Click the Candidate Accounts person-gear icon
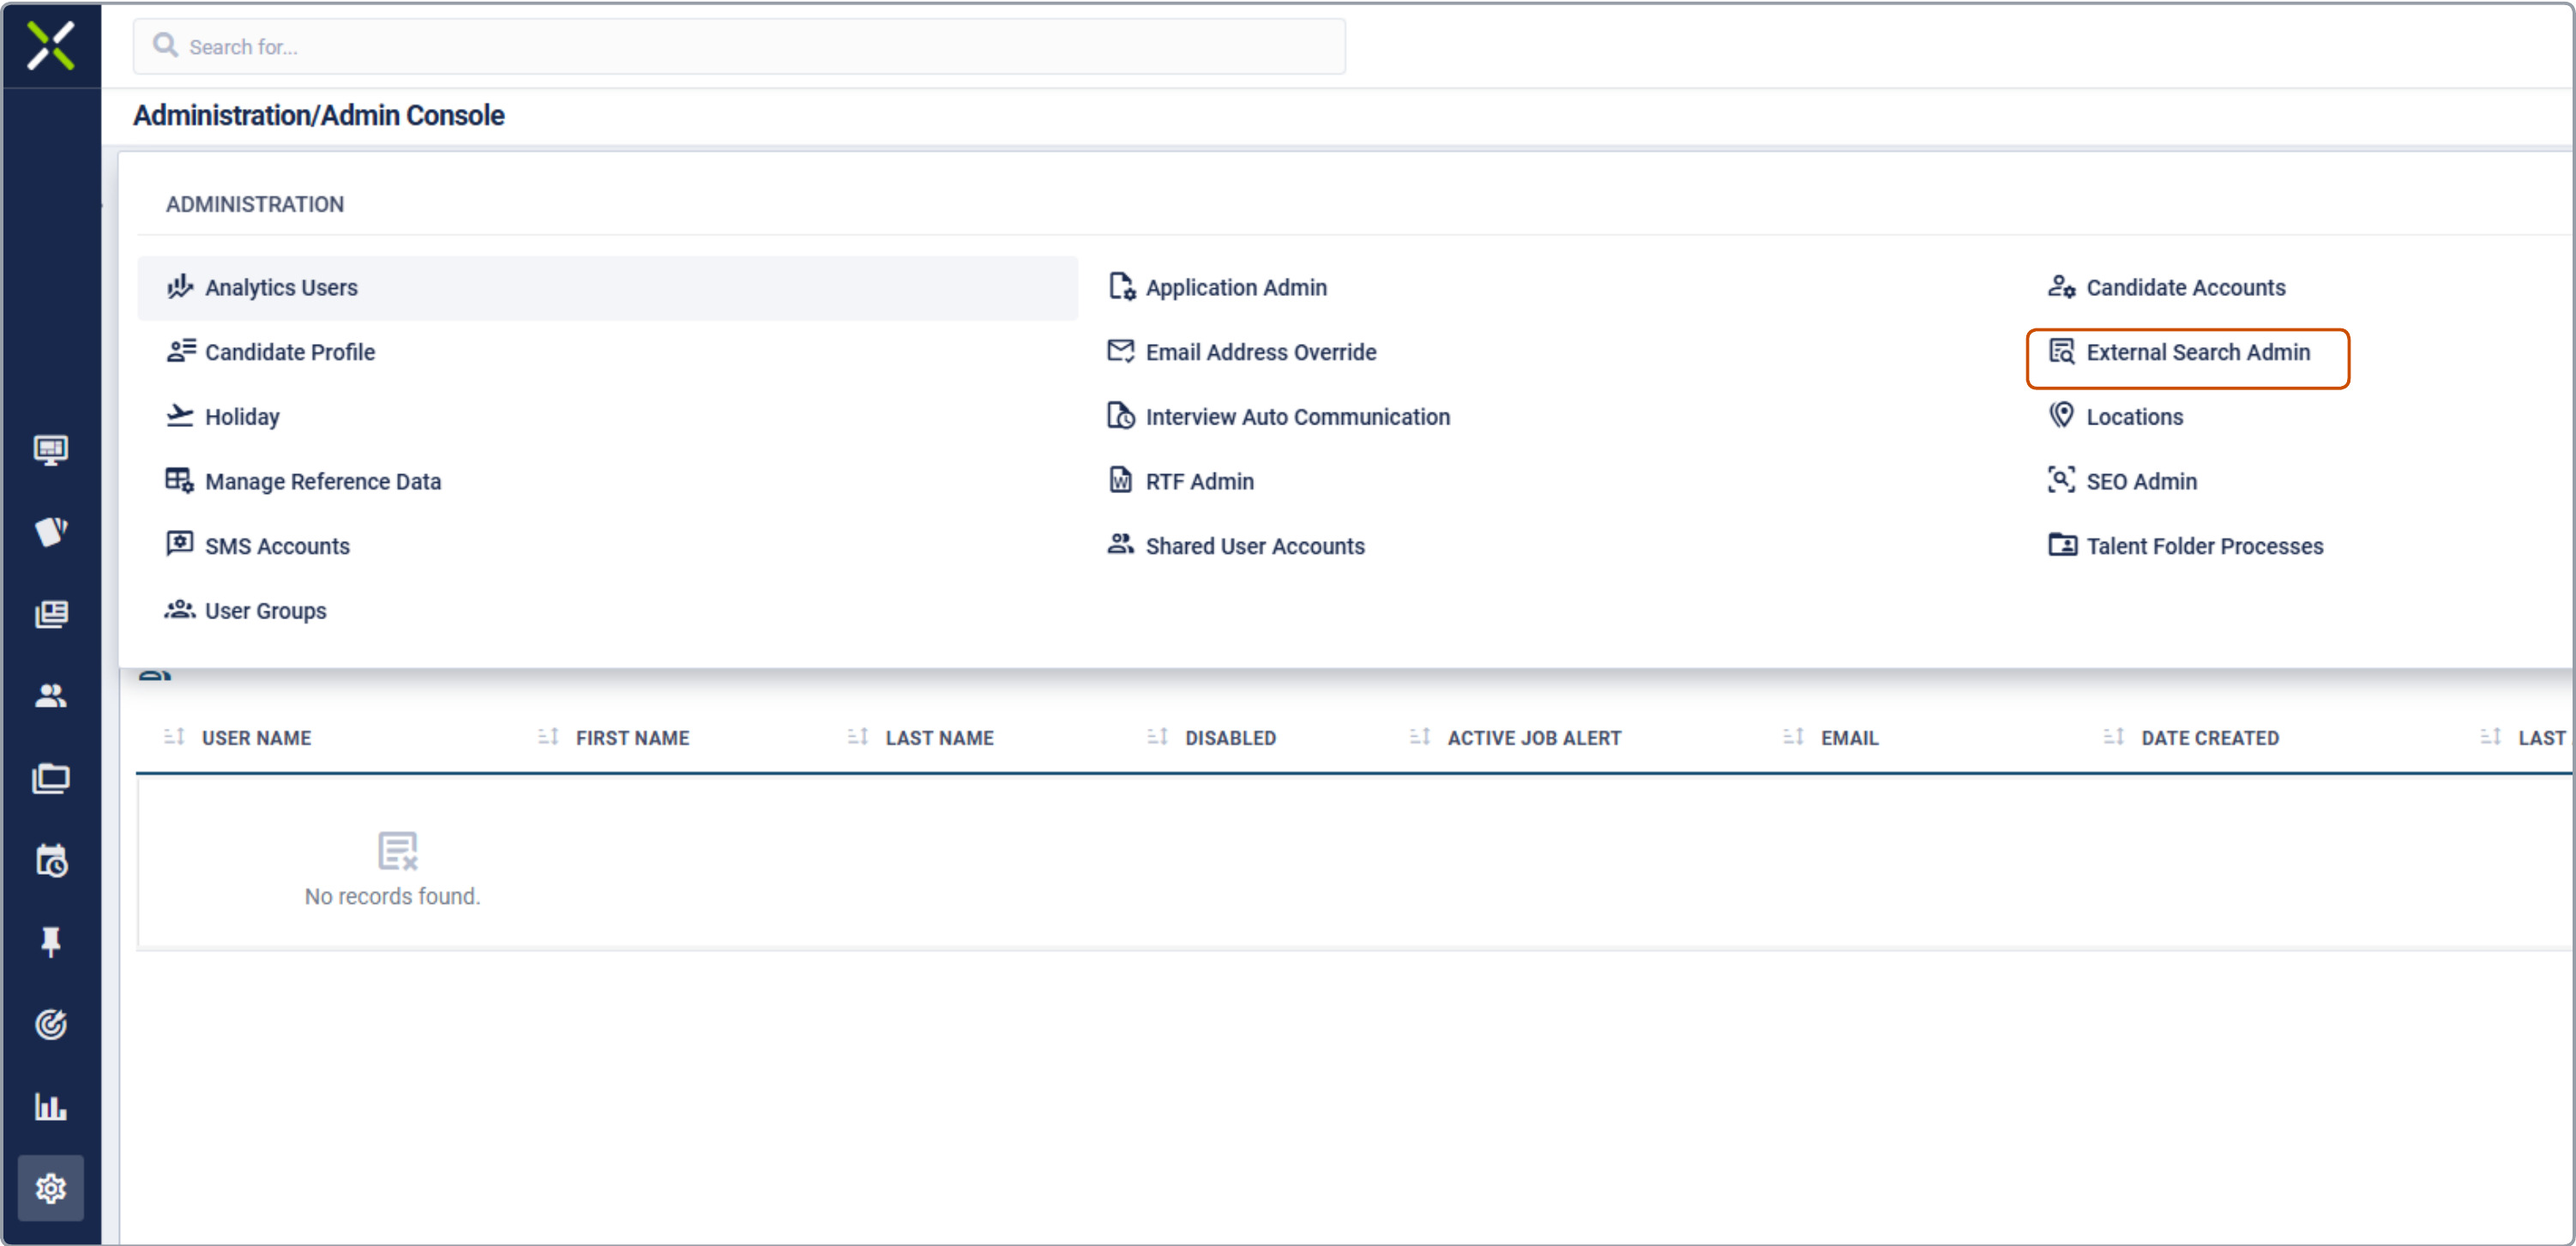 click(2062, 287)
